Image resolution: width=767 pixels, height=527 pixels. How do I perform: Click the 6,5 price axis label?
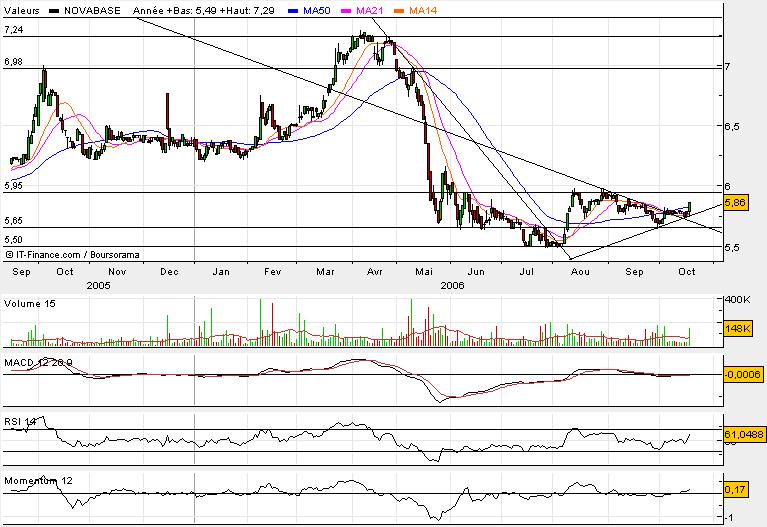(734, 126)
